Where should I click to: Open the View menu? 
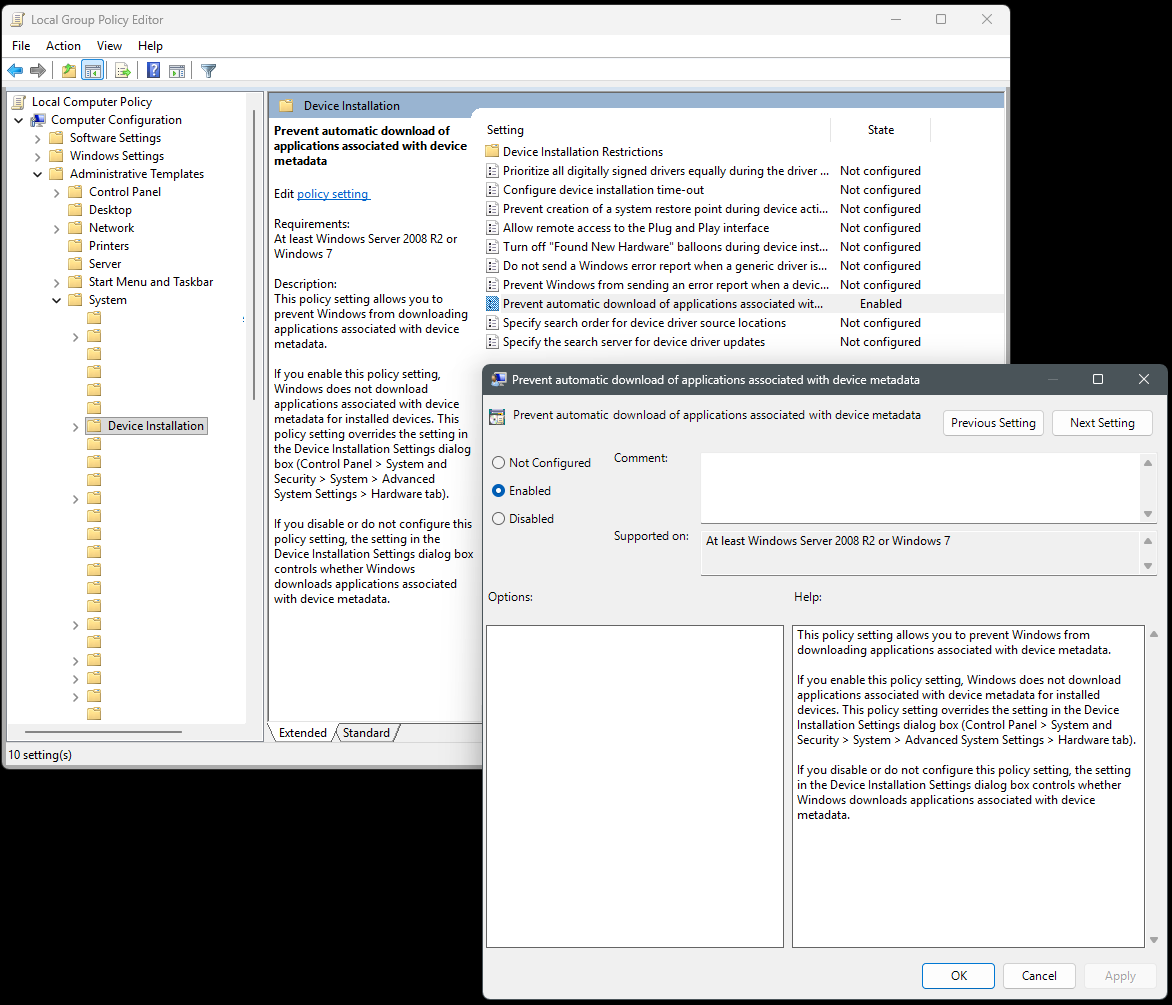click(109, 46)
